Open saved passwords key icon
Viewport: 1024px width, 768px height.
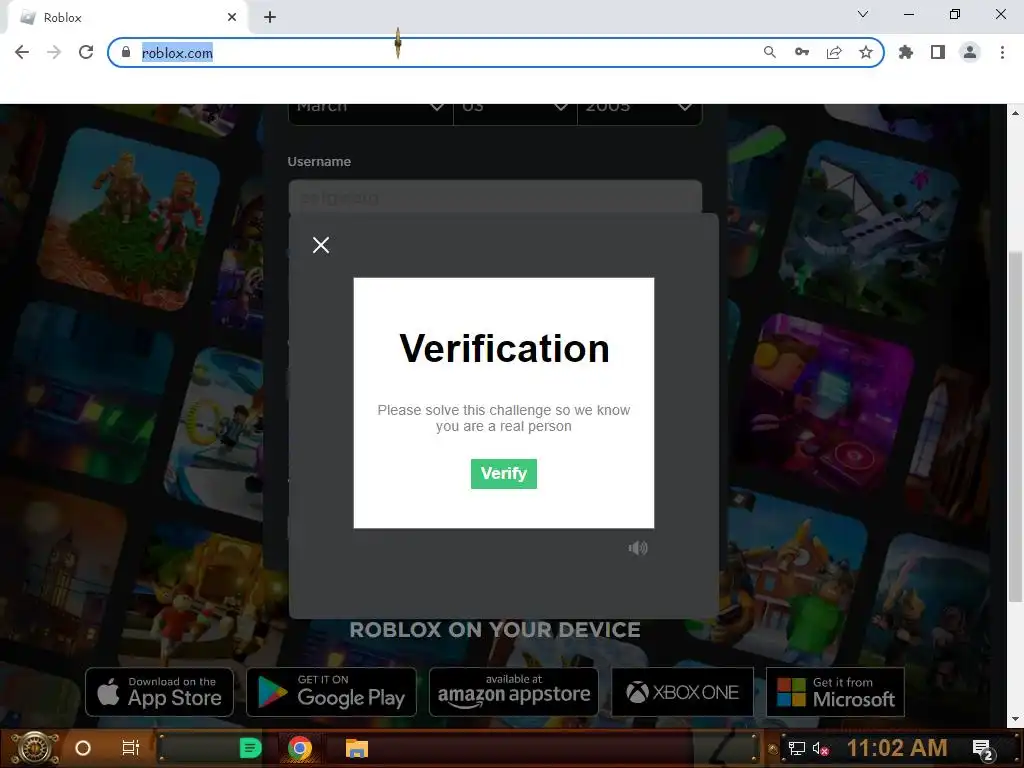click(802, 52)
